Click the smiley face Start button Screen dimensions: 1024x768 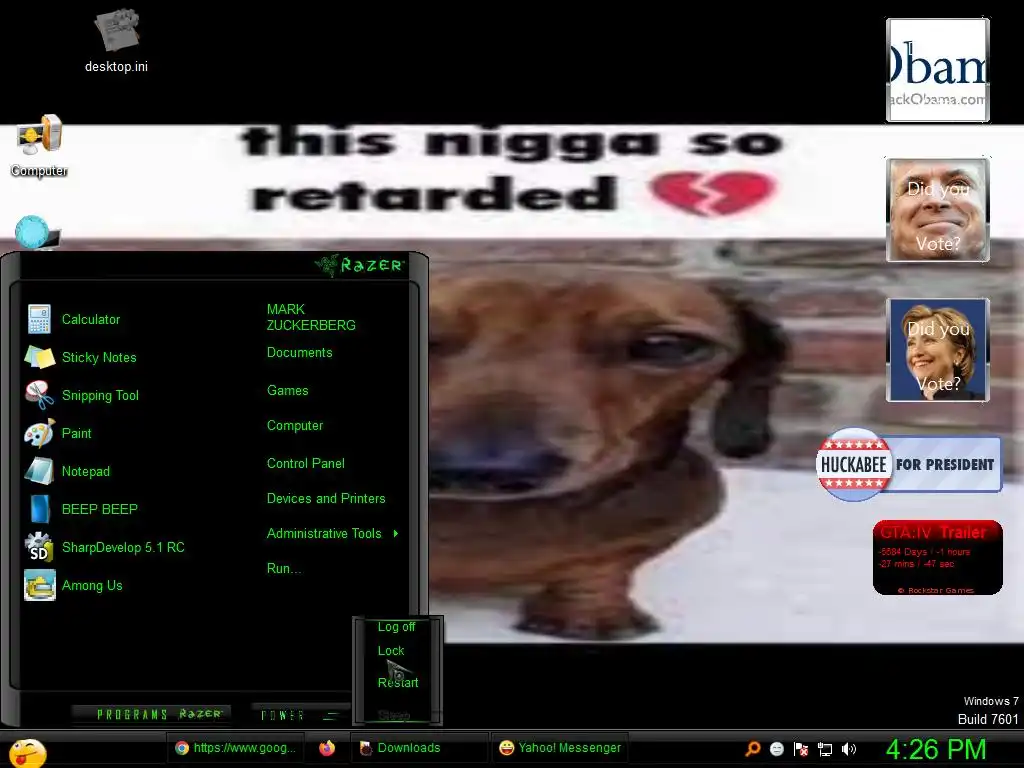click(x=27, y=753)
